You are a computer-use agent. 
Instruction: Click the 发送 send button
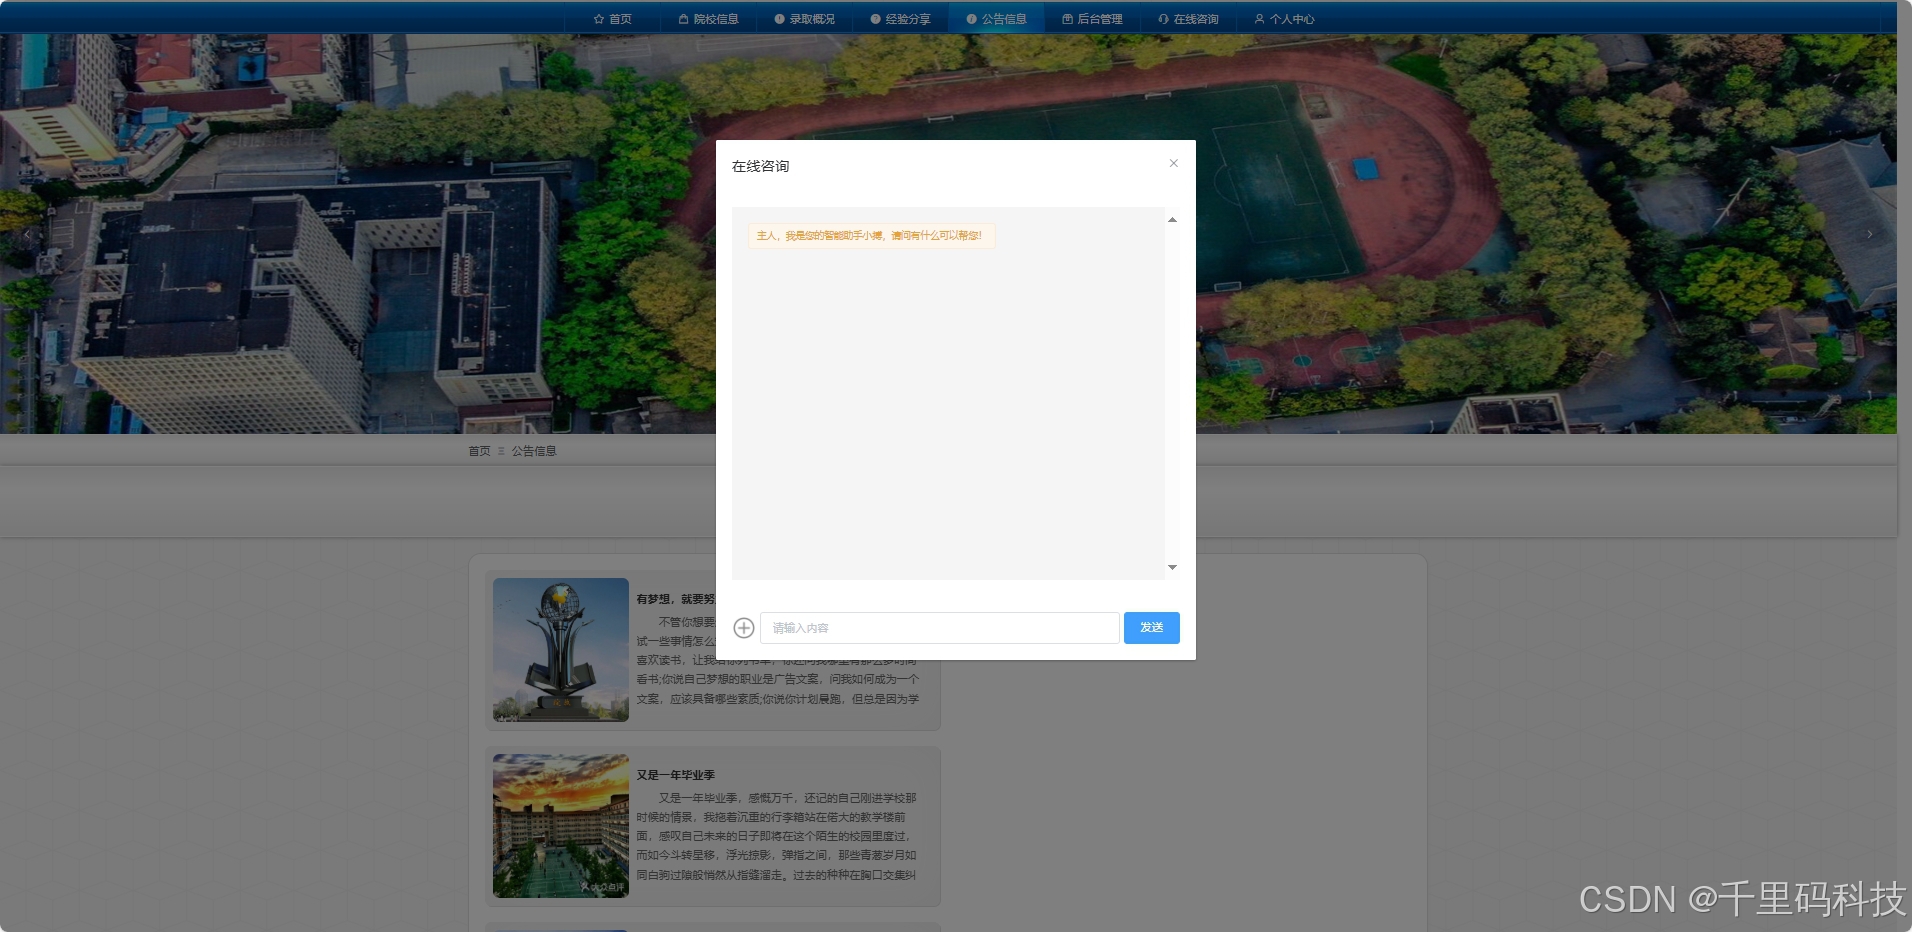(1151, 628)
